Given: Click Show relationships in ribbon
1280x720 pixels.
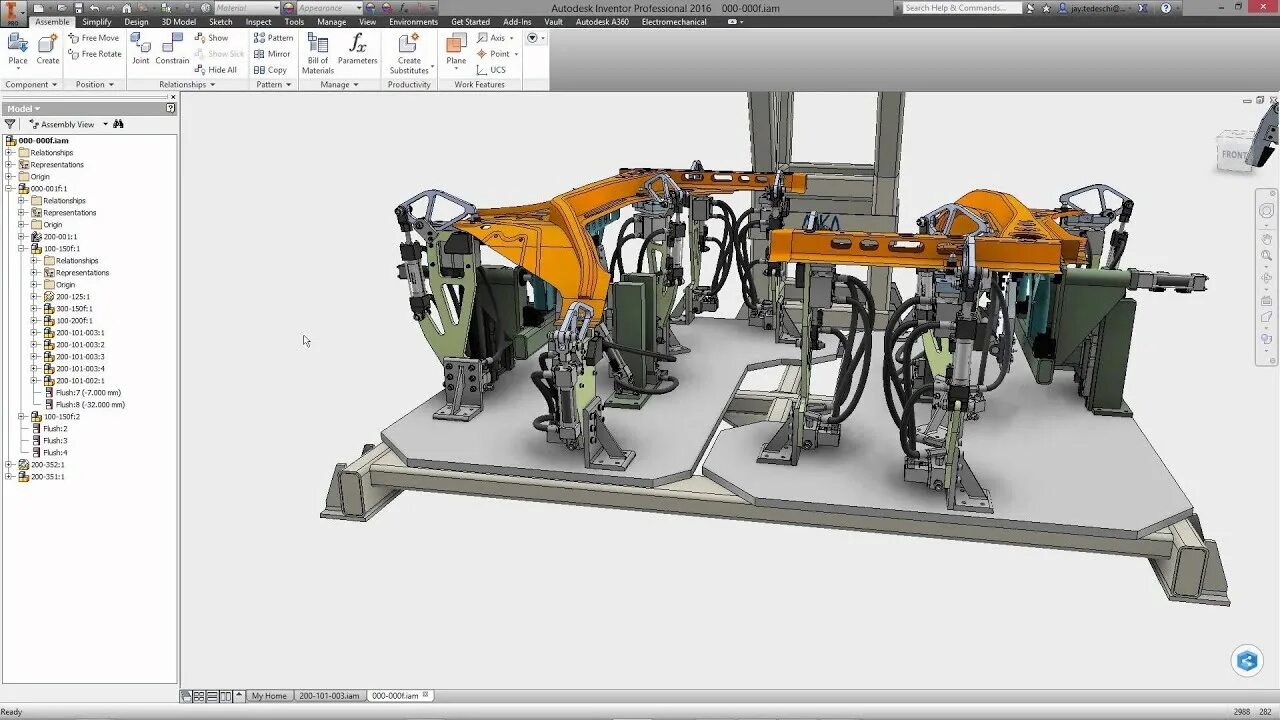Looking at the screenshot, I should 211,38.
